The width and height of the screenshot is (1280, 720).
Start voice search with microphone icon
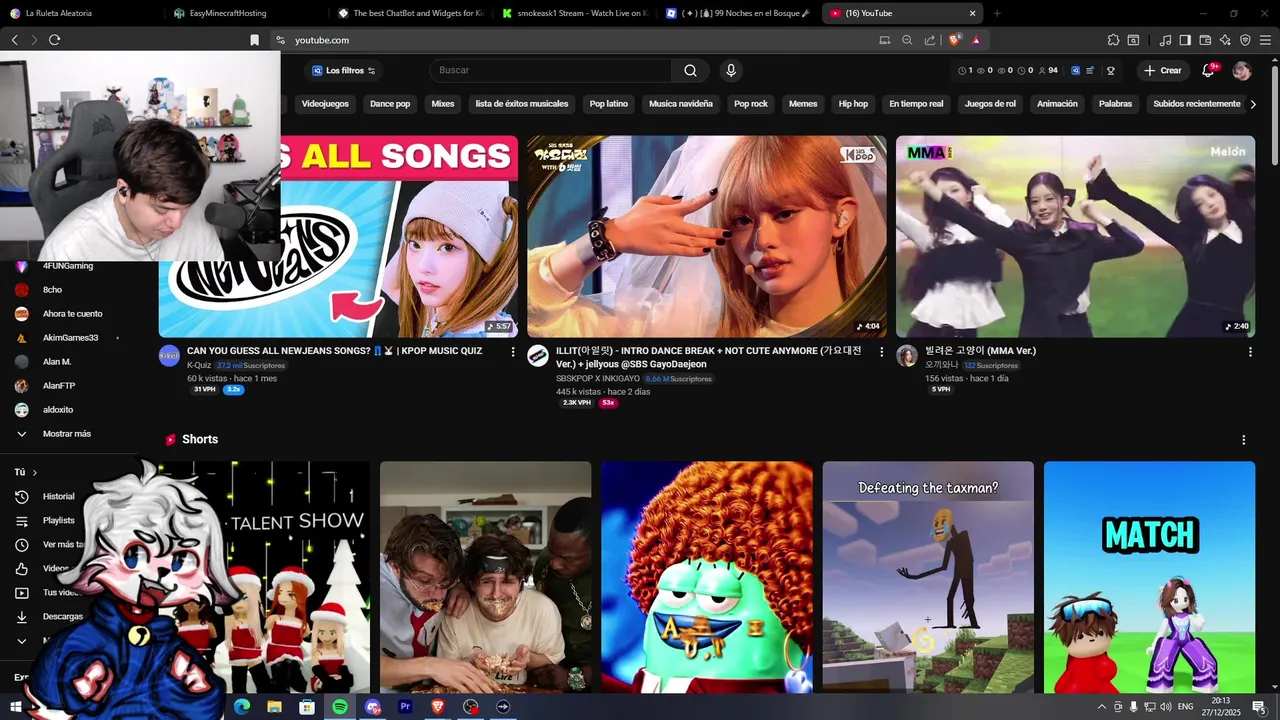(x=731, y=70)
